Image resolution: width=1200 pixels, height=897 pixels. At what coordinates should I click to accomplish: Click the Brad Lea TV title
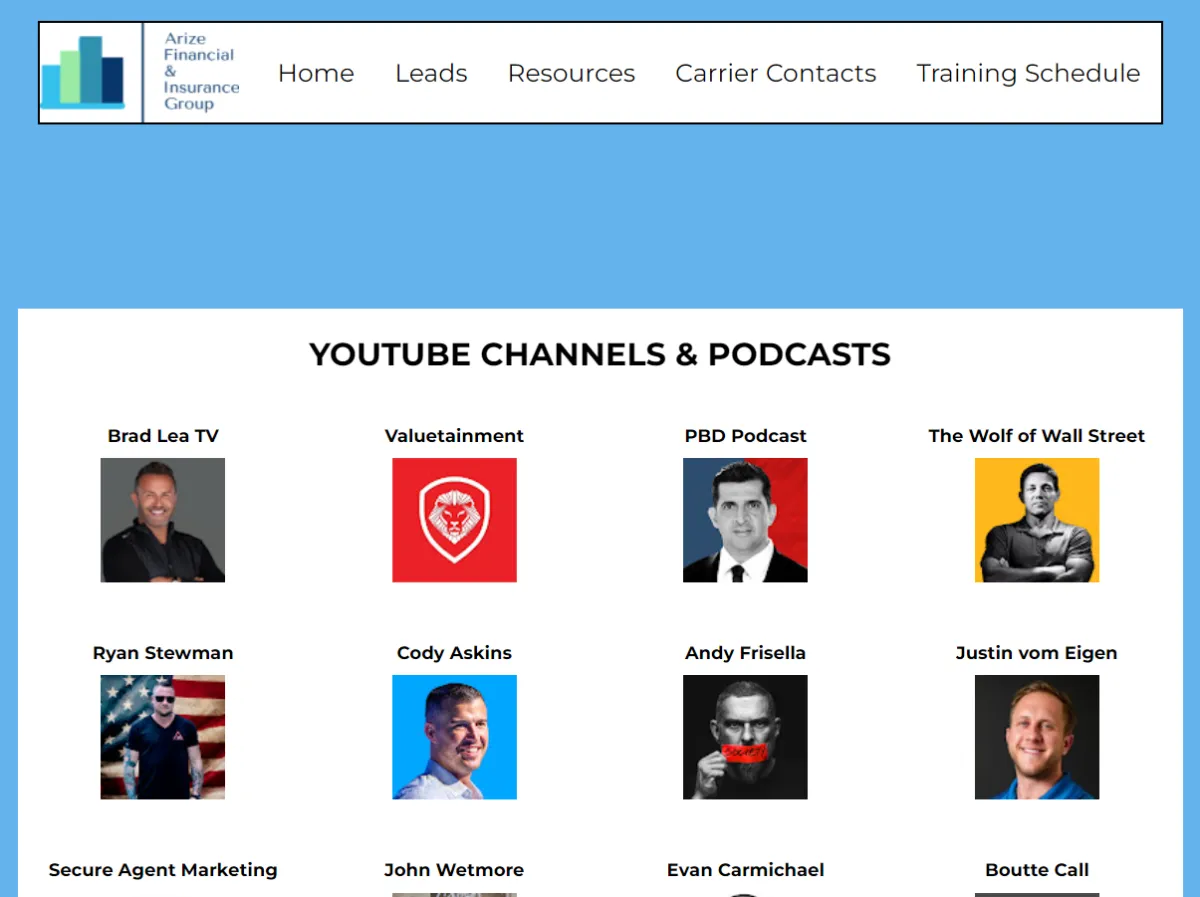click(x=163, y=436)
